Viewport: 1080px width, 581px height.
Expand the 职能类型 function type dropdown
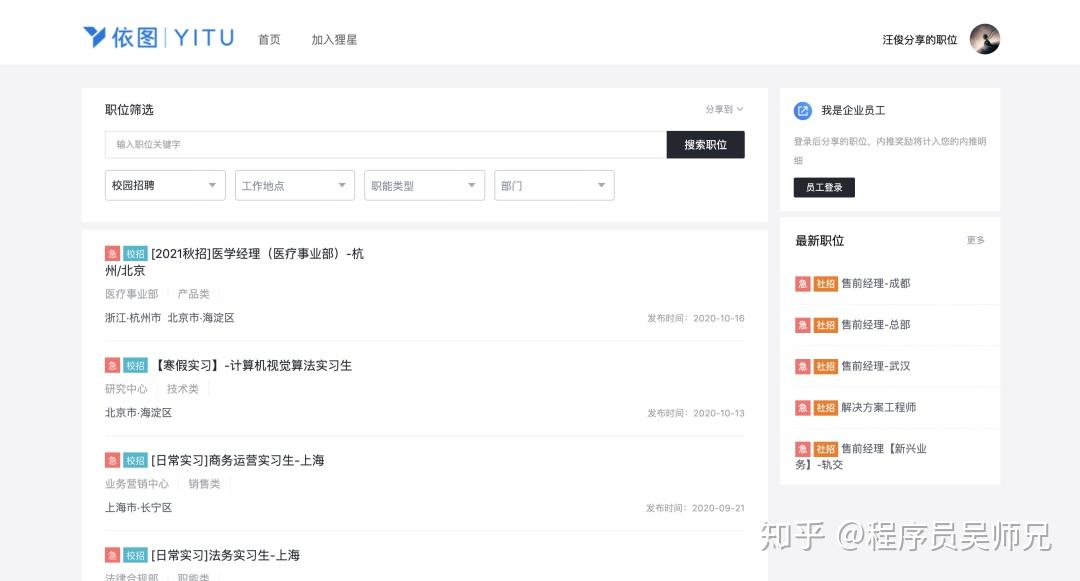425,185
